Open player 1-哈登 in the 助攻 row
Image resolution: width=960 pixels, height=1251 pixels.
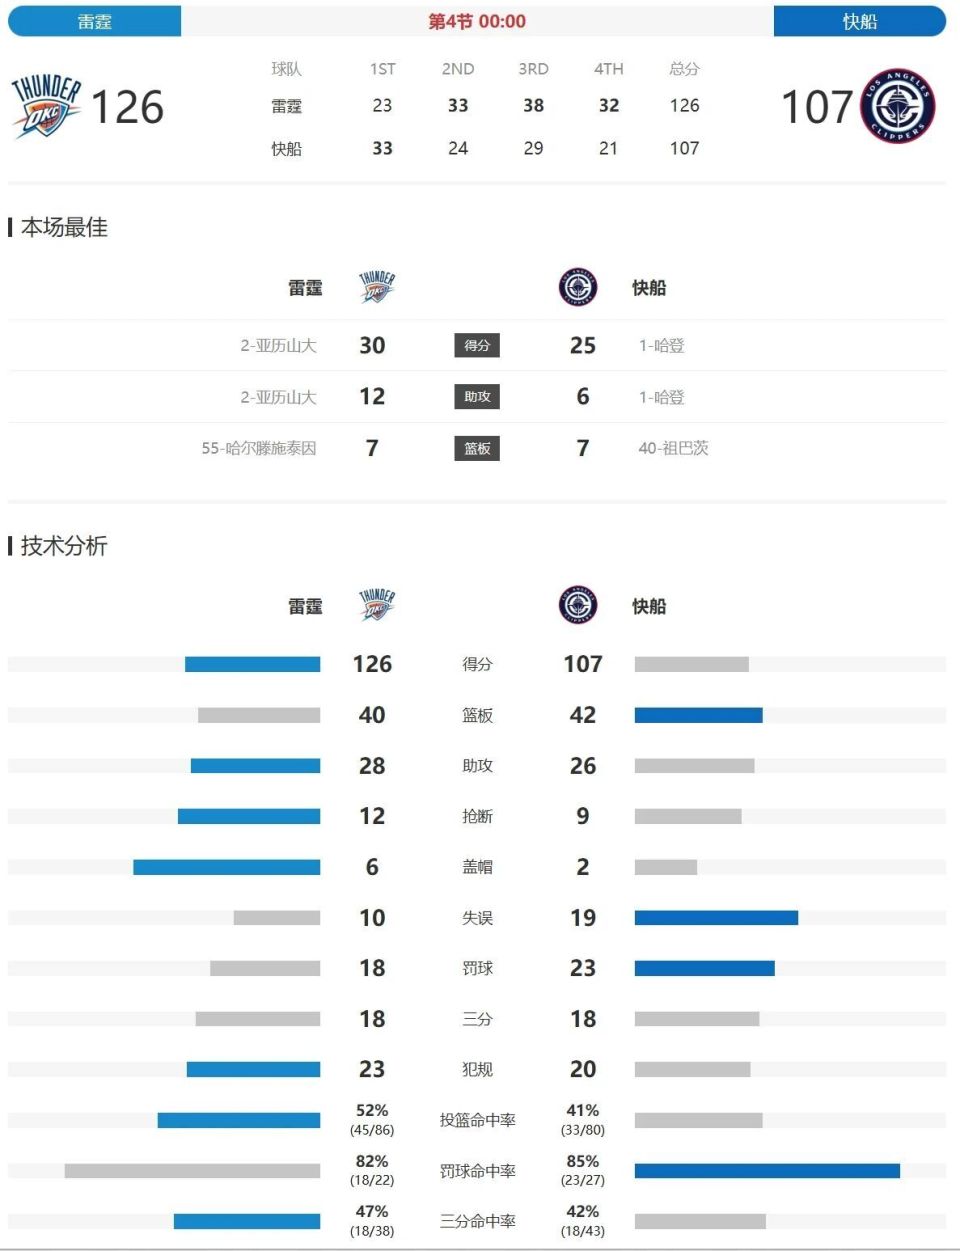point(662,397)
